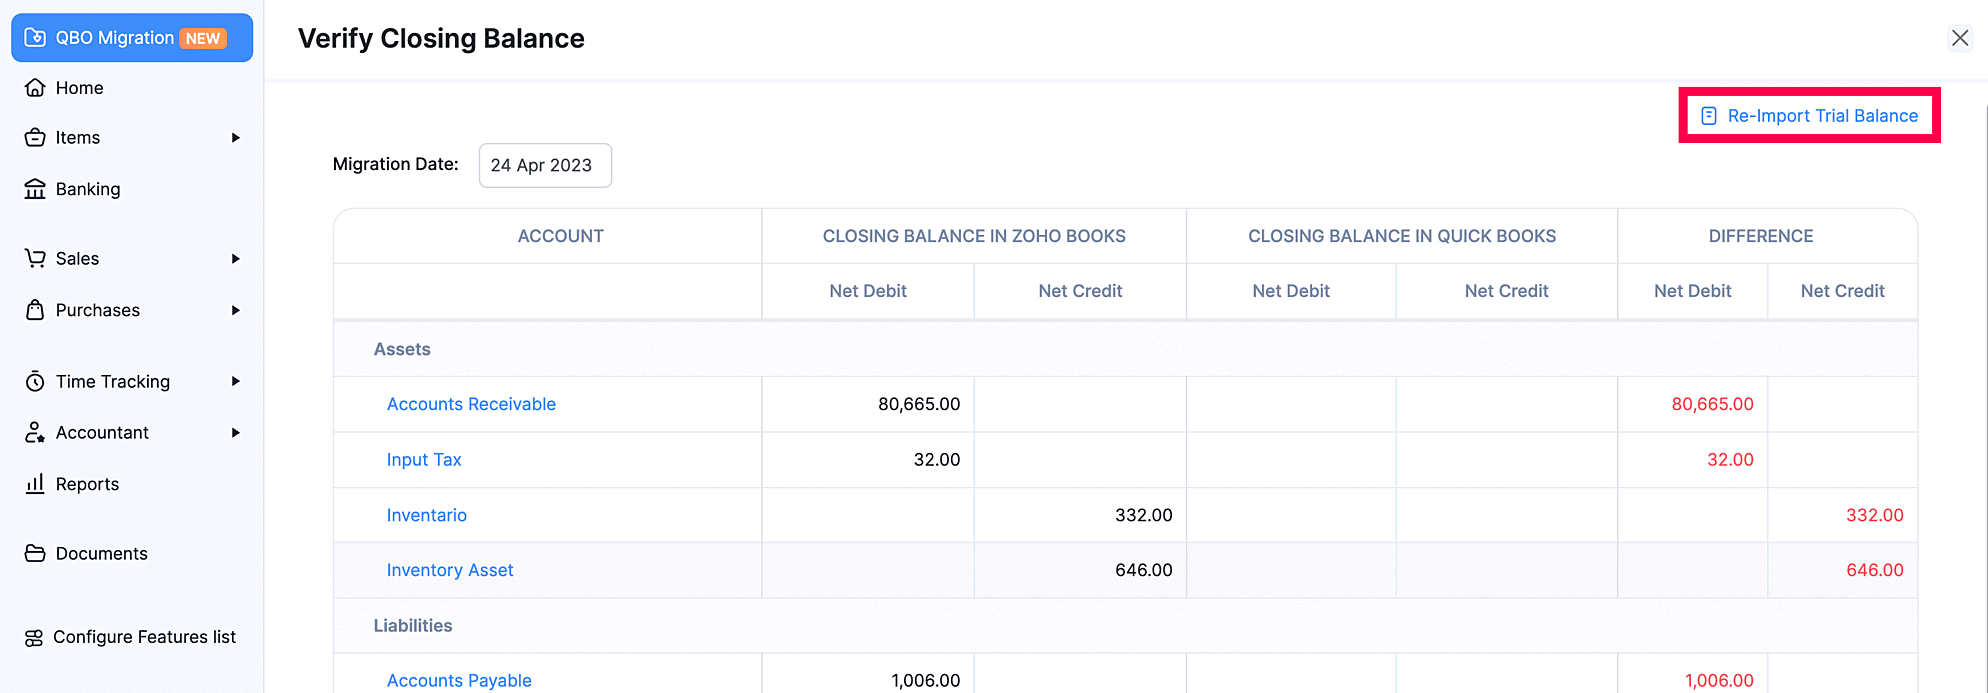Click the Home house icon

pos(35,88)
